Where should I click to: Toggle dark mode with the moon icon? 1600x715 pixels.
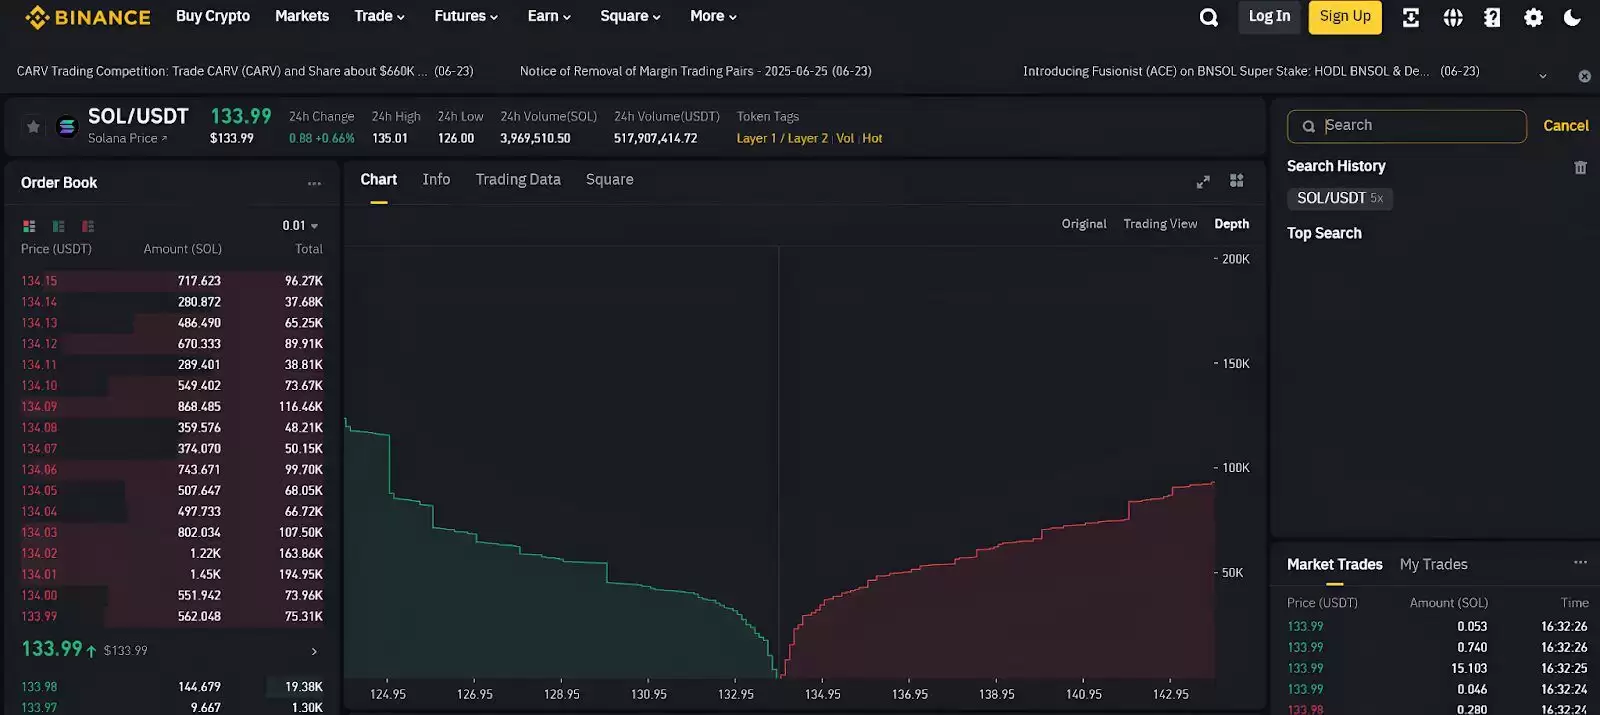pos(1572,17)
